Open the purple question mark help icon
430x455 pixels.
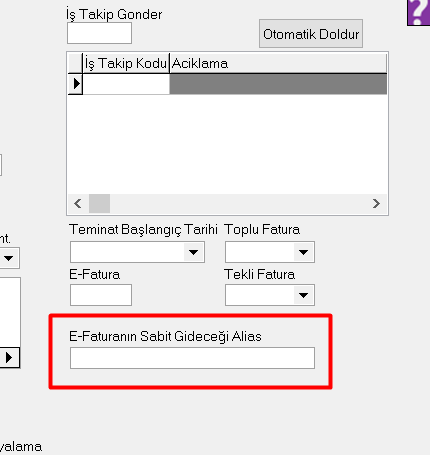coord(419,12)
